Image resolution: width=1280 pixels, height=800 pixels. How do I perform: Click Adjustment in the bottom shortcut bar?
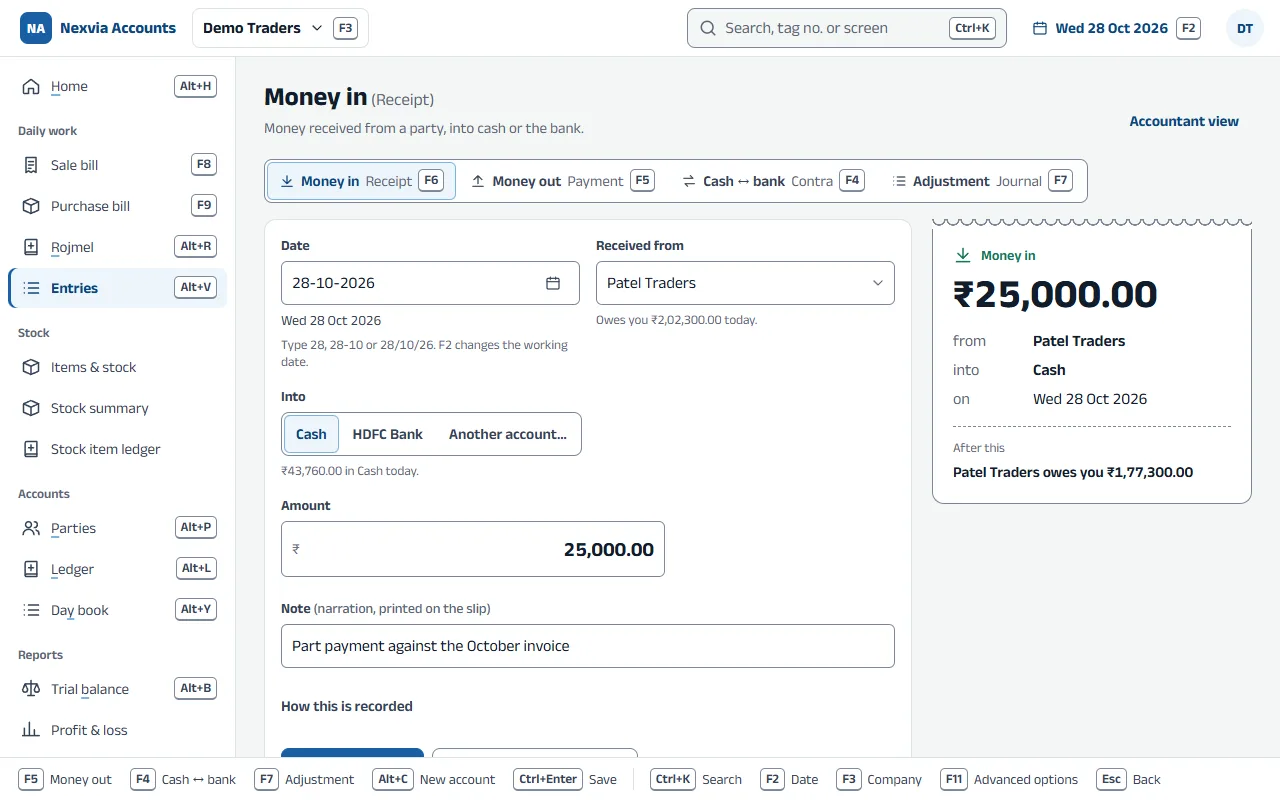pos(304,779)
